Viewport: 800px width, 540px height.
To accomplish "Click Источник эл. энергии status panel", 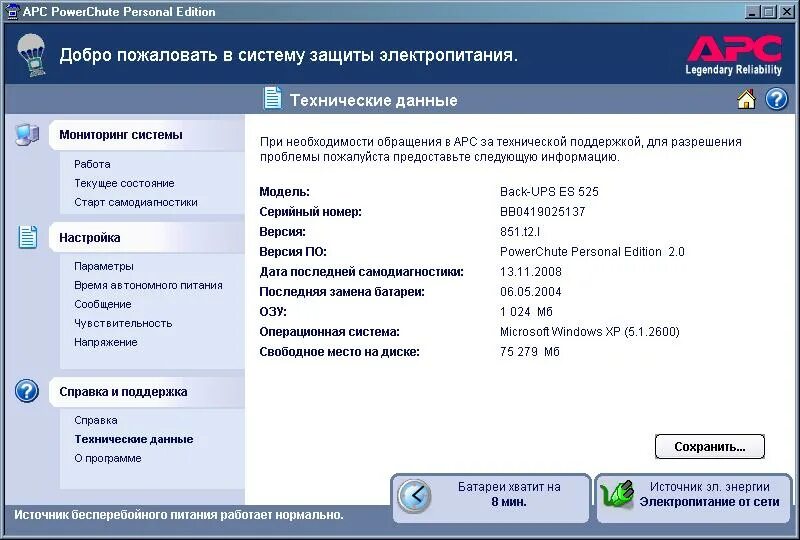I will pyautogui.click(x=694, y=498).
